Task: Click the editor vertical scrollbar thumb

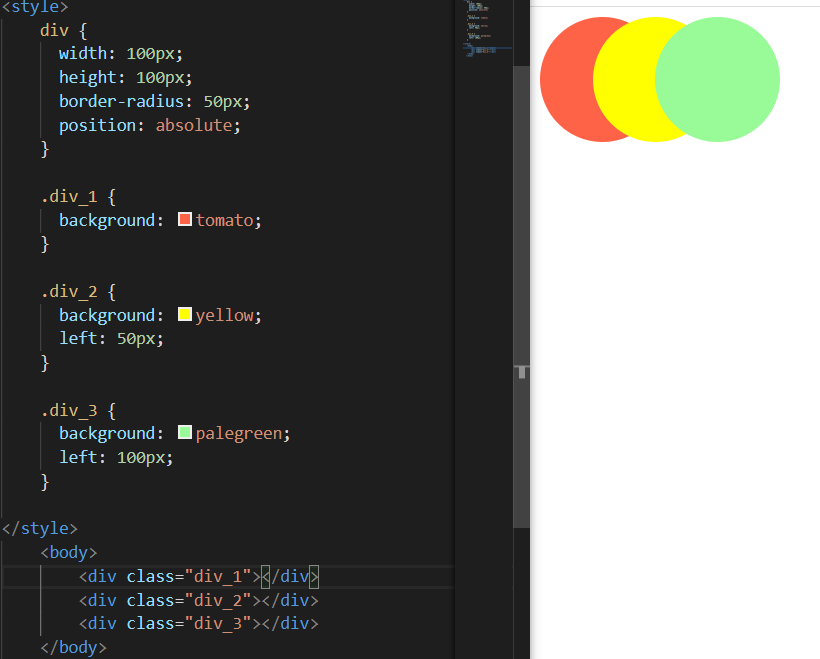Action: (x=521, y=297)
